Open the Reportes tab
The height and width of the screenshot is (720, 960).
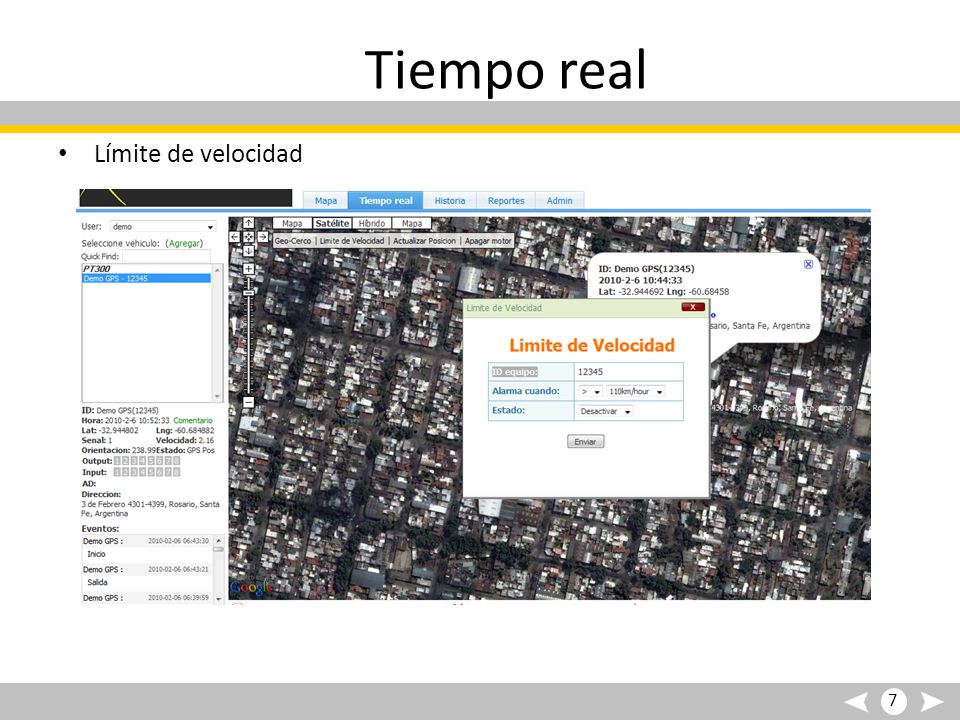pos(506,201)
